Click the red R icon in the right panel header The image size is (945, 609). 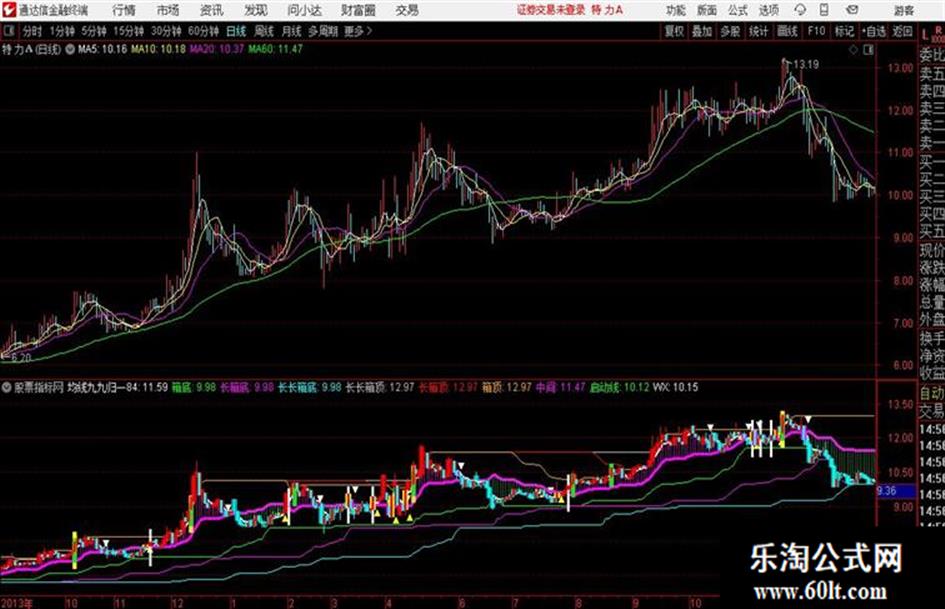pyautogui.click(x=938, y=30)
